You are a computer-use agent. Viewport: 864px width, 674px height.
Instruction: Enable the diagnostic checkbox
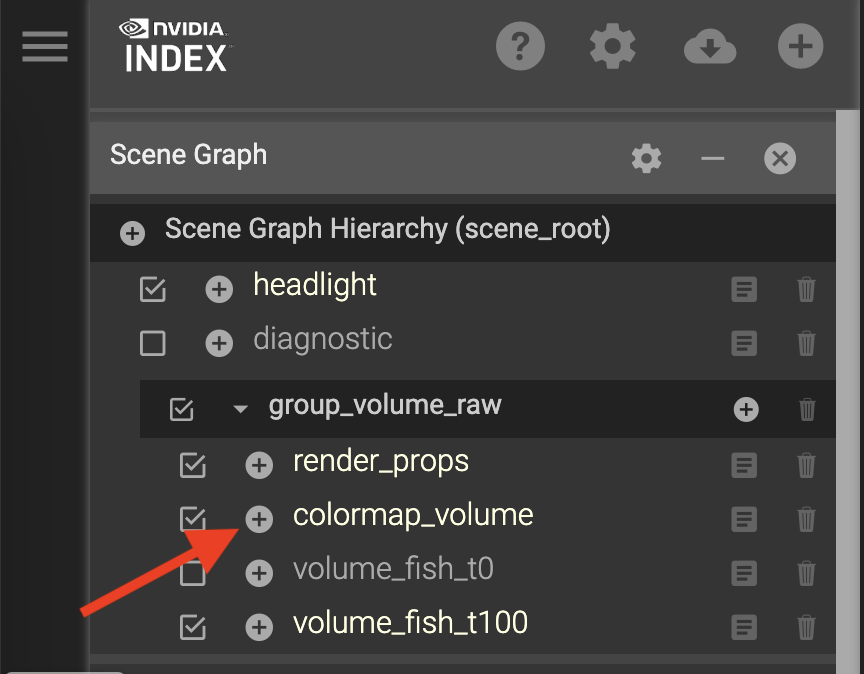(x=153, y=344)
